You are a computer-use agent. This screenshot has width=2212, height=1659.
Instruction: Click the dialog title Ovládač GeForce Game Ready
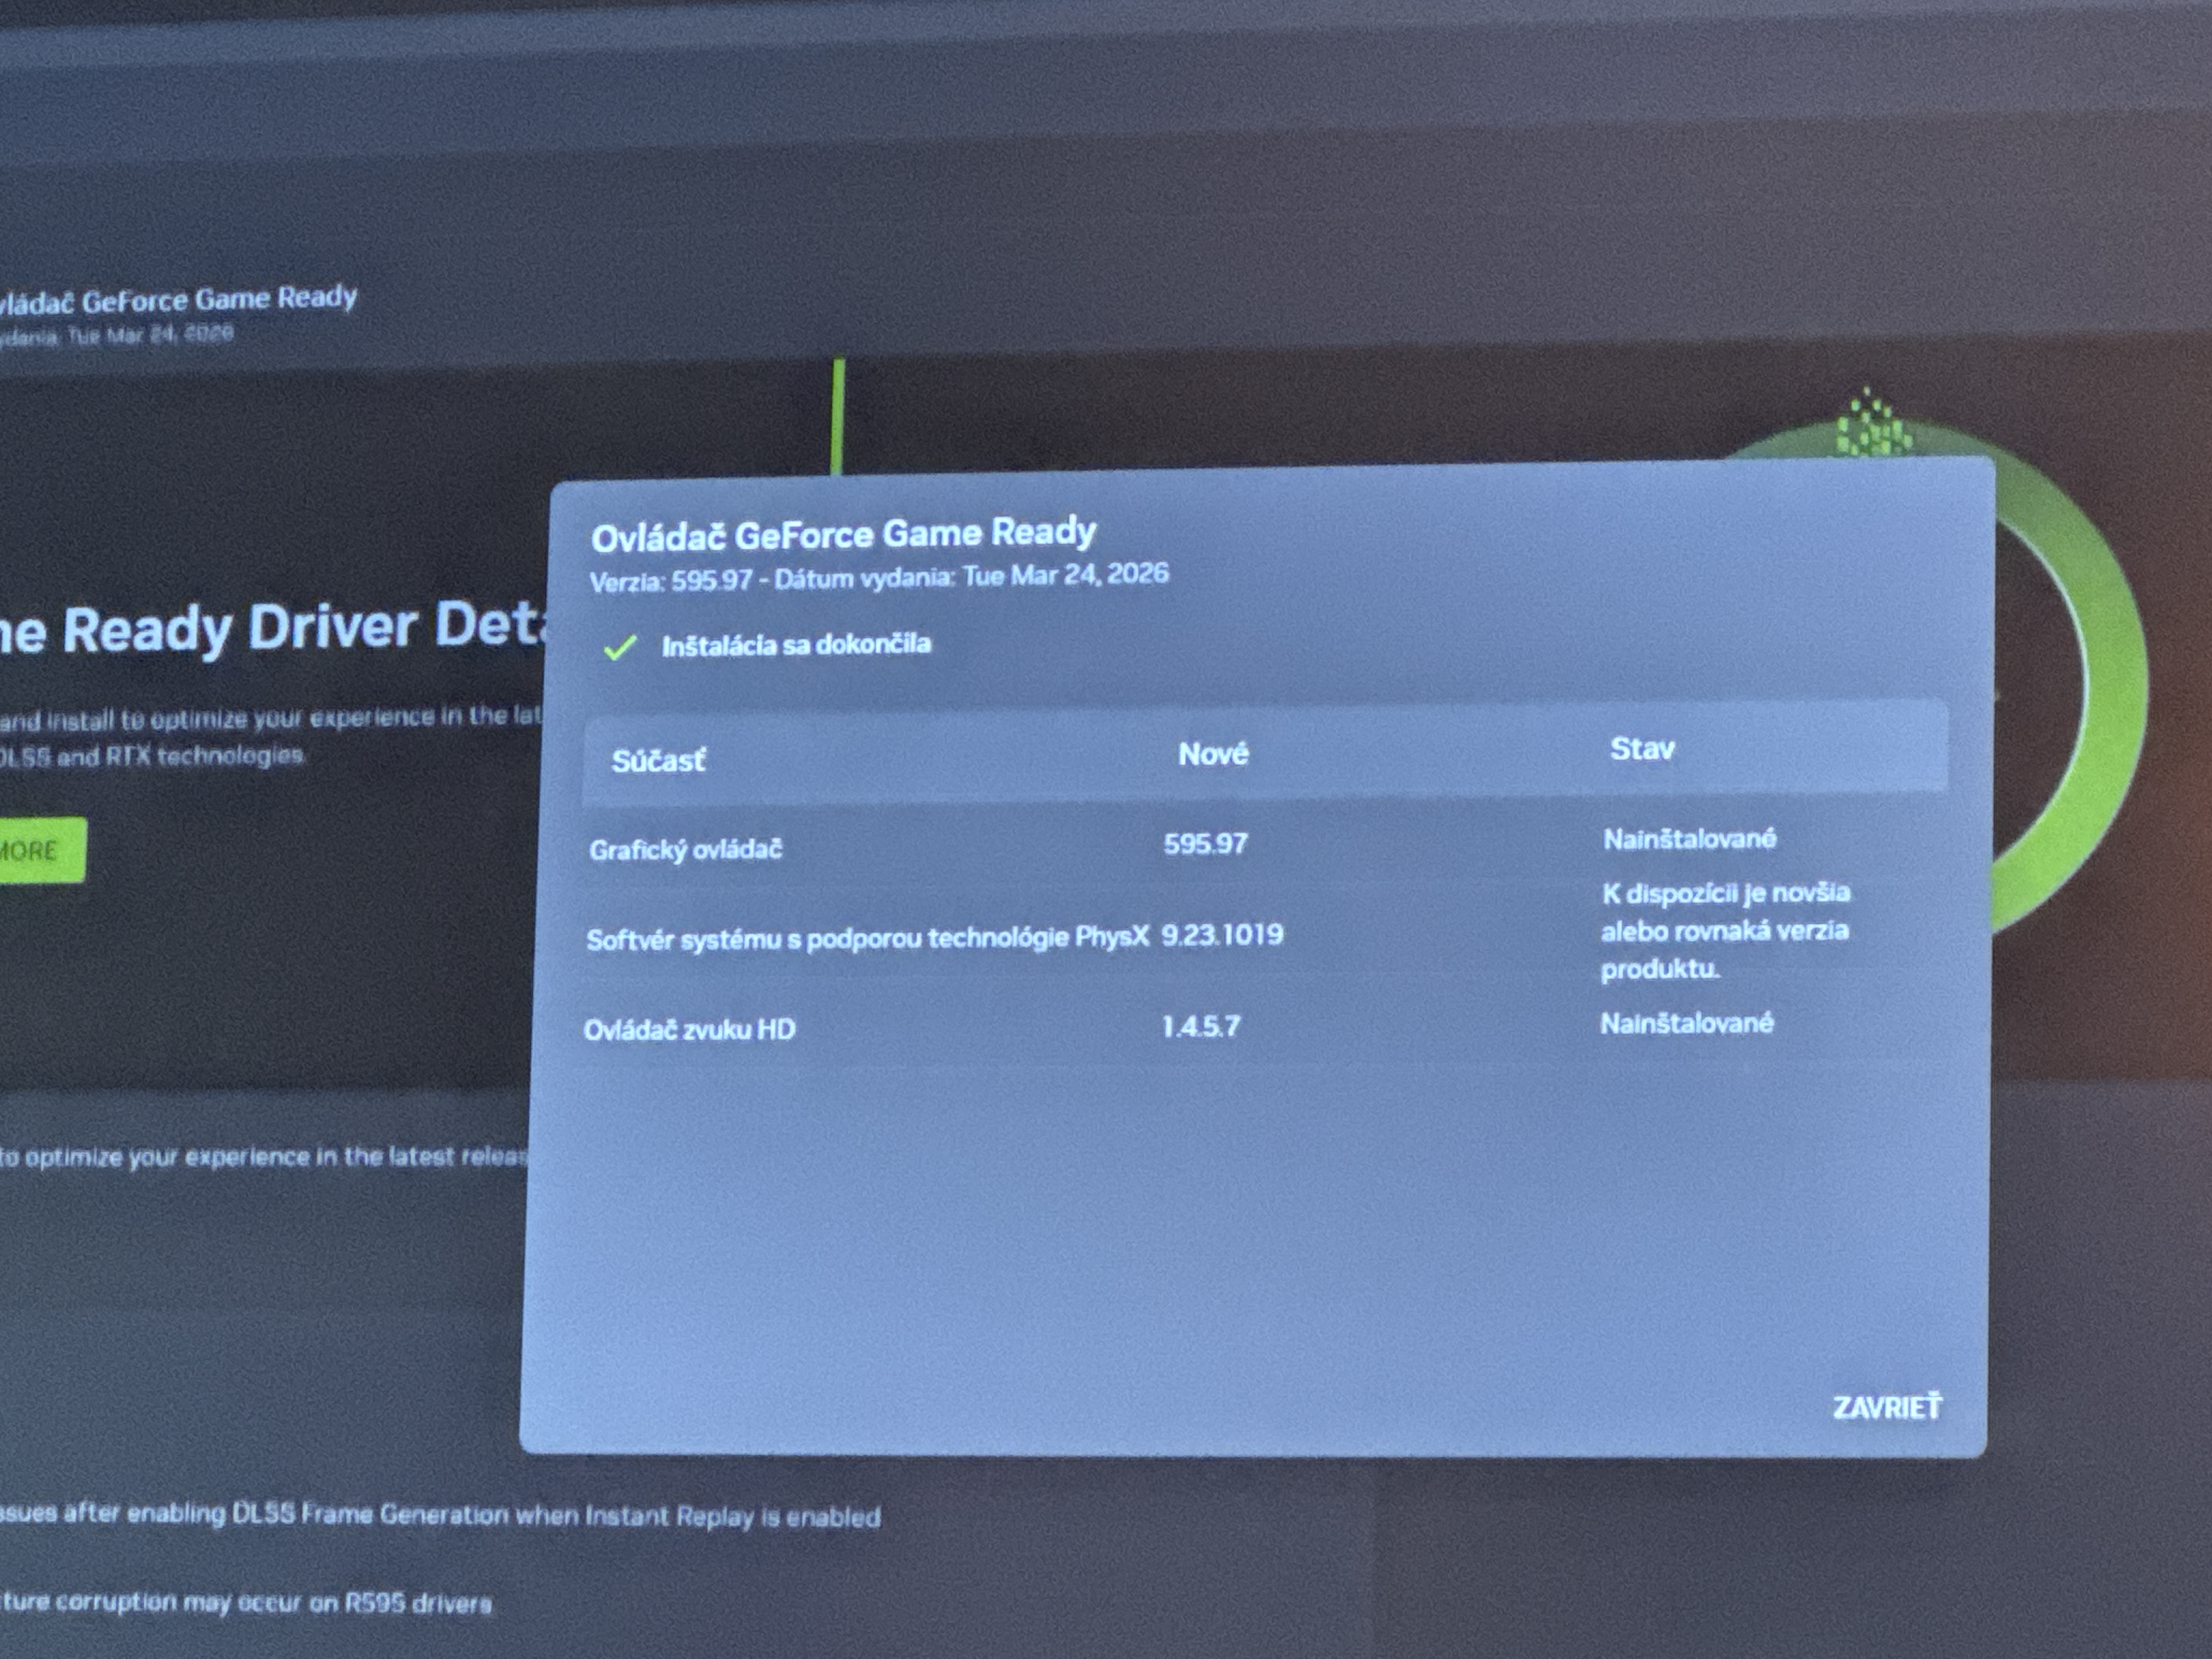[x=843, y=534]
